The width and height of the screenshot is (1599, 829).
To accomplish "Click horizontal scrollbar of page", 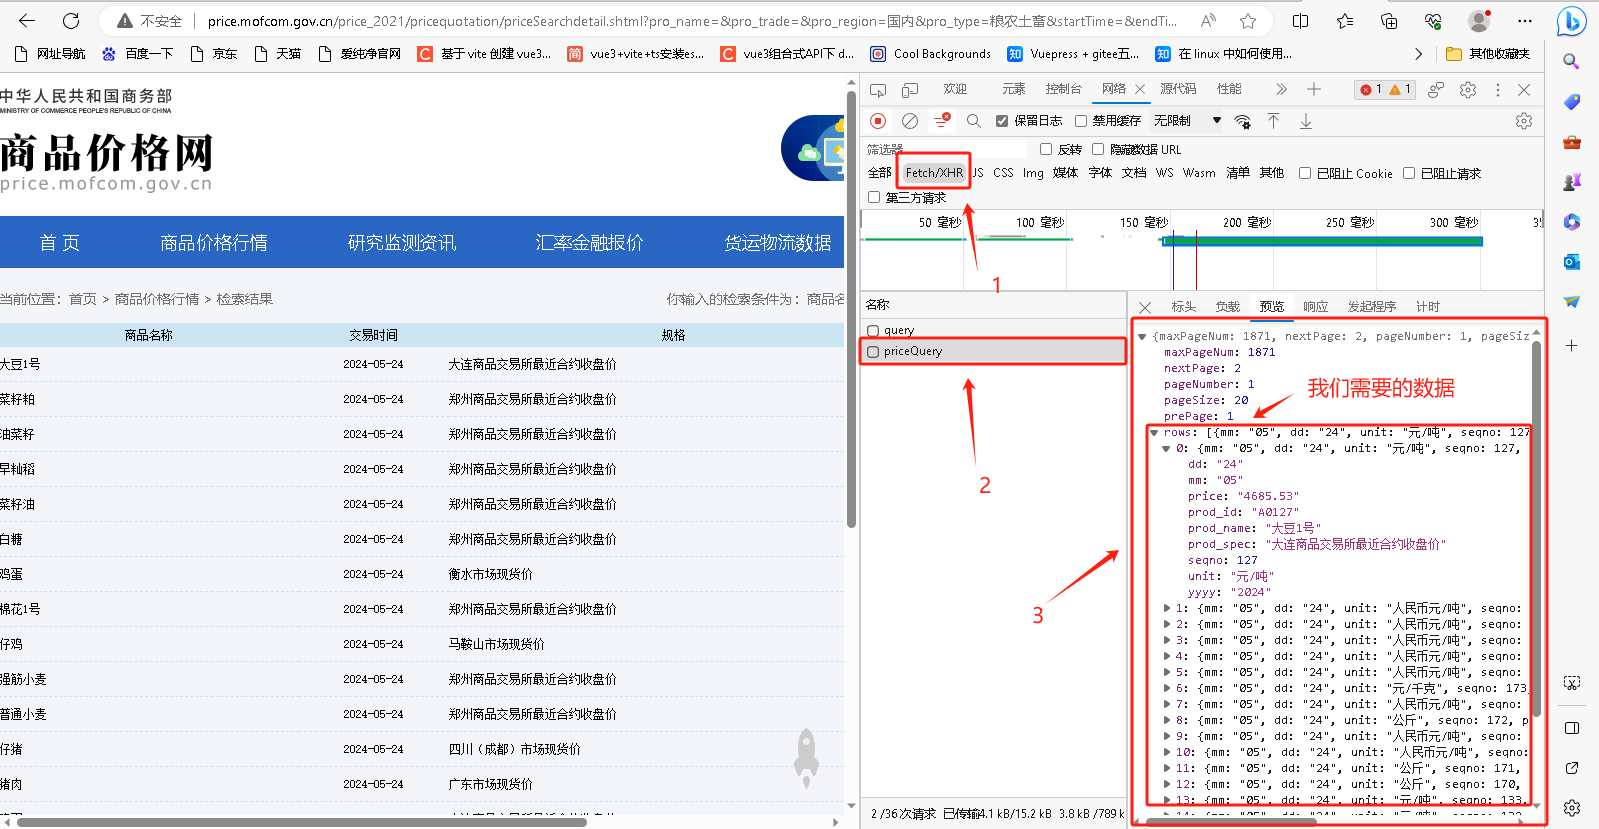I will click(x=301, y=822).
